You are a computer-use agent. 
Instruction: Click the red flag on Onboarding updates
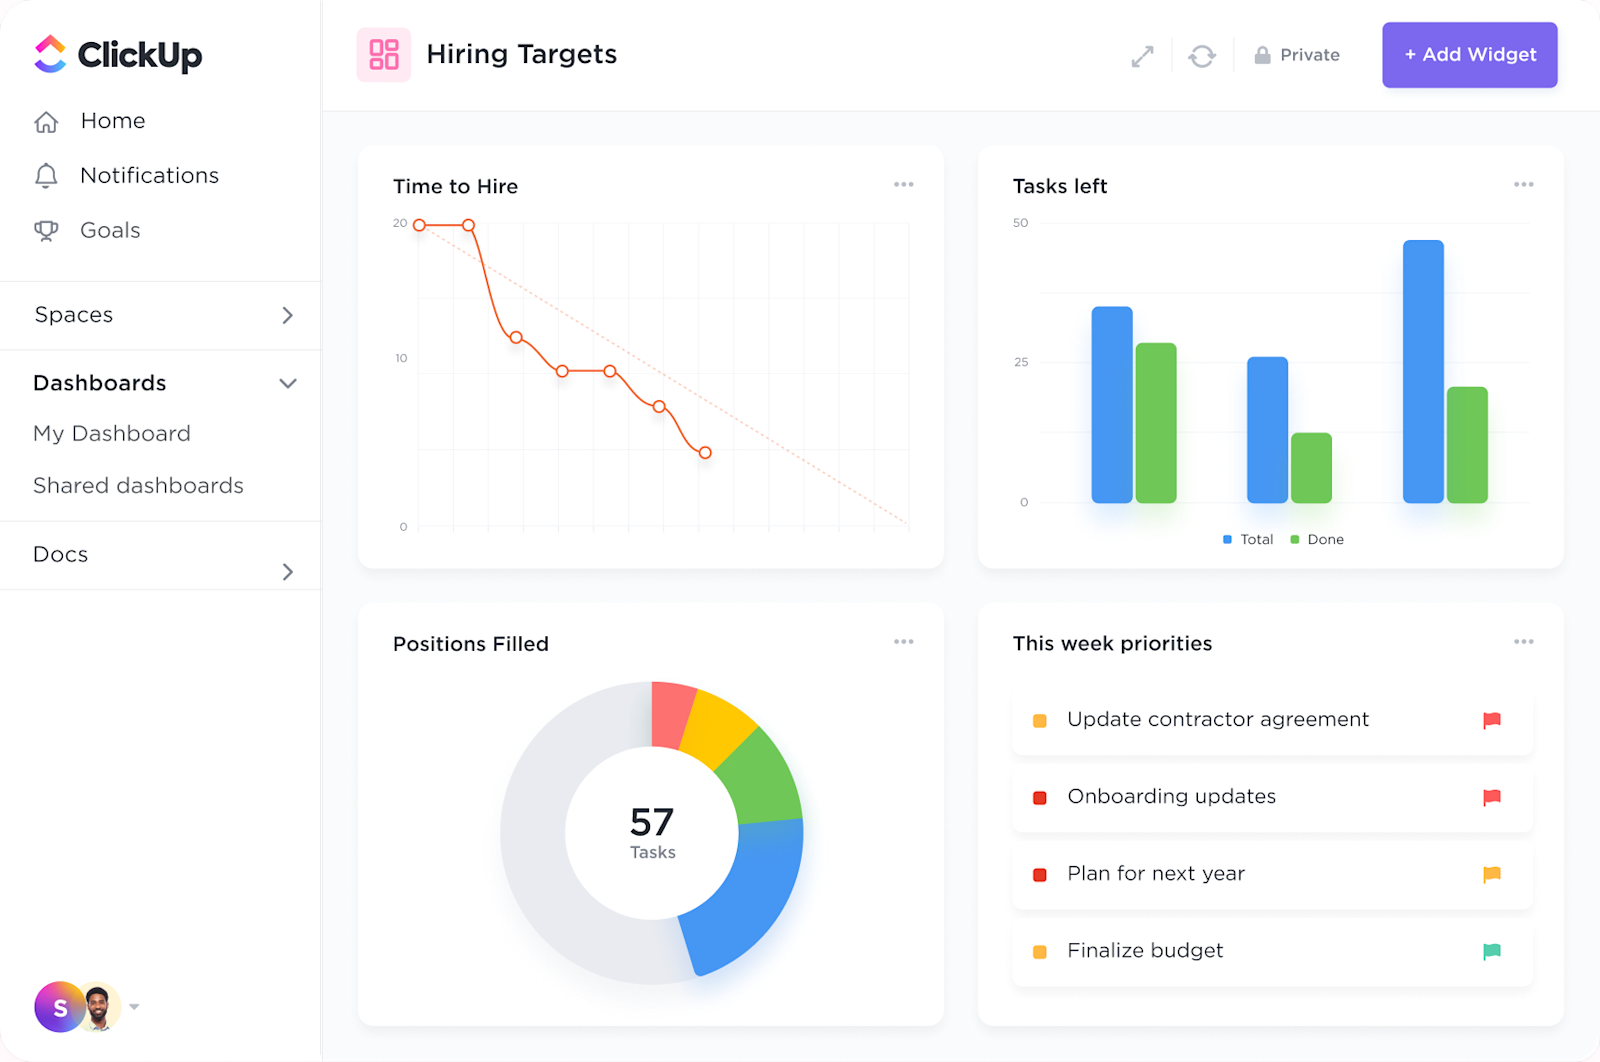pyautogui.click(x=1490, y=797)
